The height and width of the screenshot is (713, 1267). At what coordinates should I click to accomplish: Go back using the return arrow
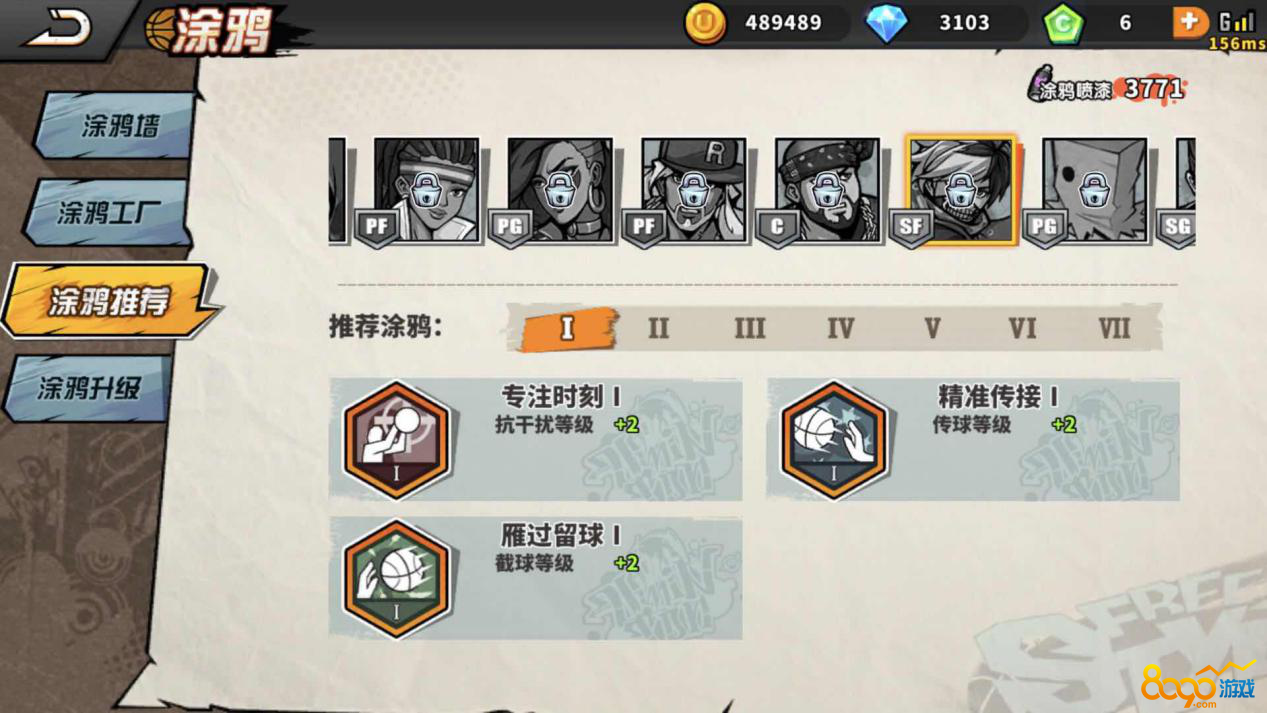click(x=58, y=27)
